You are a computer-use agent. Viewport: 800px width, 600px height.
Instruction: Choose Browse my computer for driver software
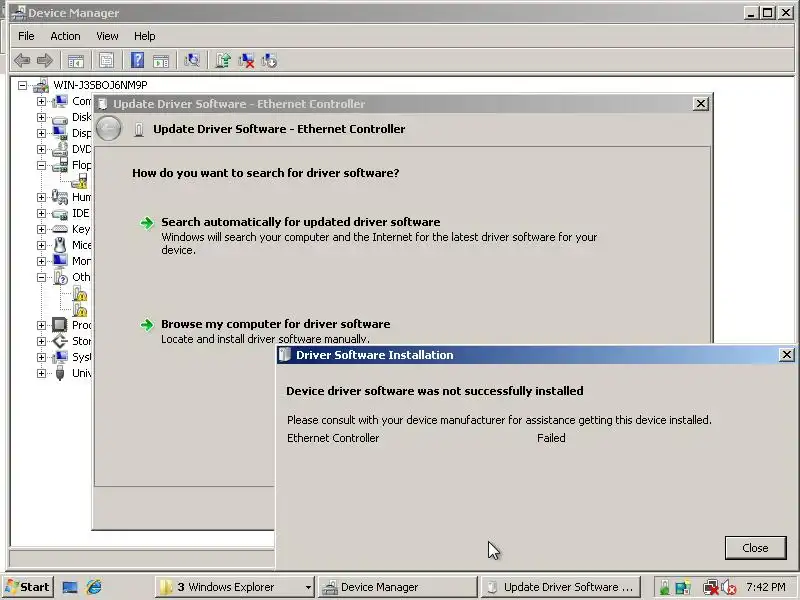[276, 324]
